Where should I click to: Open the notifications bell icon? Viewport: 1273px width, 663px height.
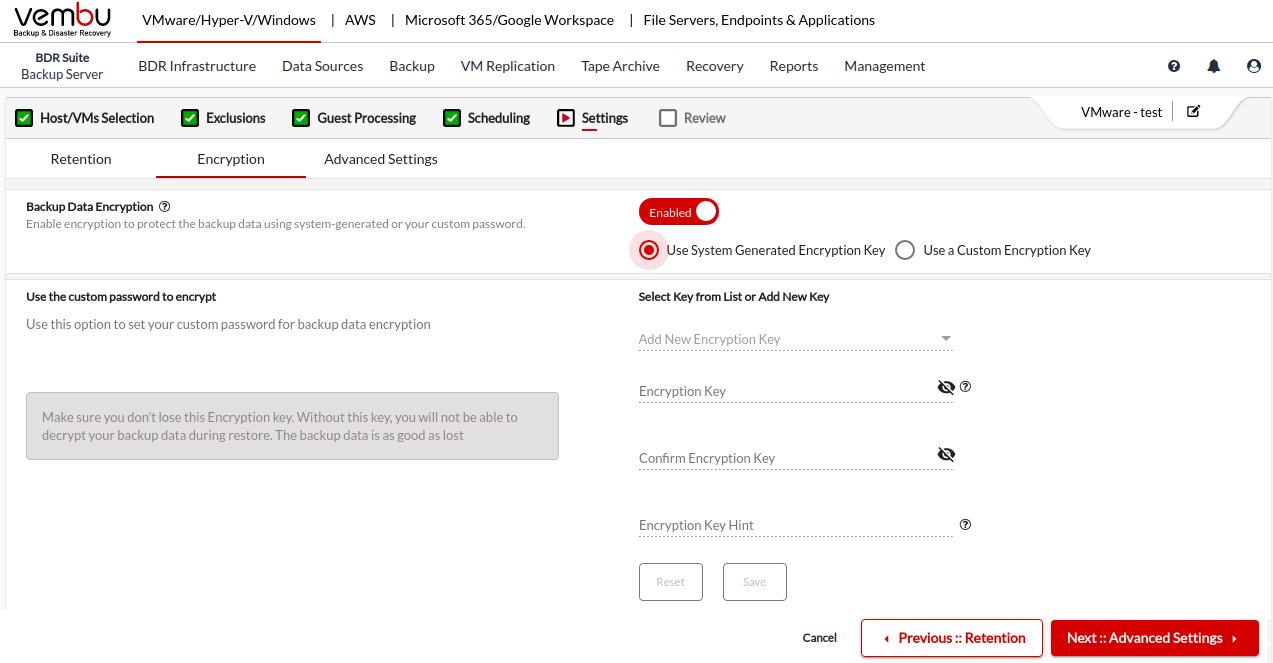coord(1214,66)
